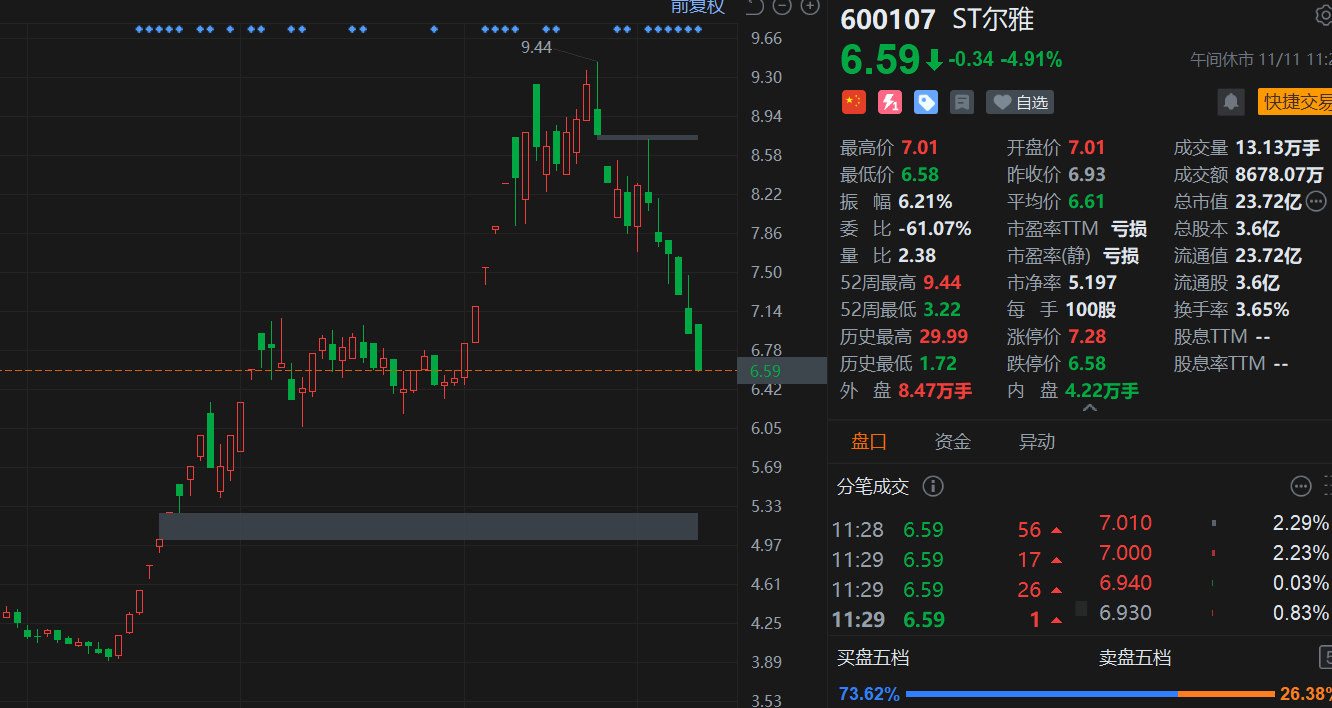Click the chart zoom-in plus icon
Image resolution: width=1332 pixels, height=708 pixels.
tap(809, 8)
